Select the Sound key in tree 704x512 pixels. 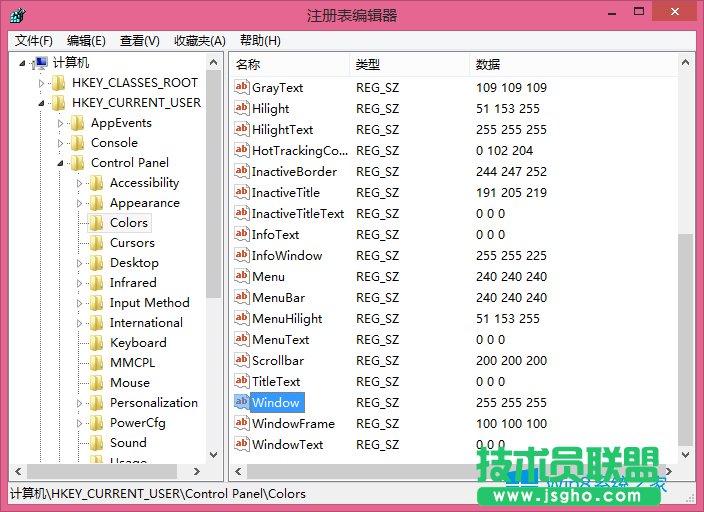(x=128, y=443)
